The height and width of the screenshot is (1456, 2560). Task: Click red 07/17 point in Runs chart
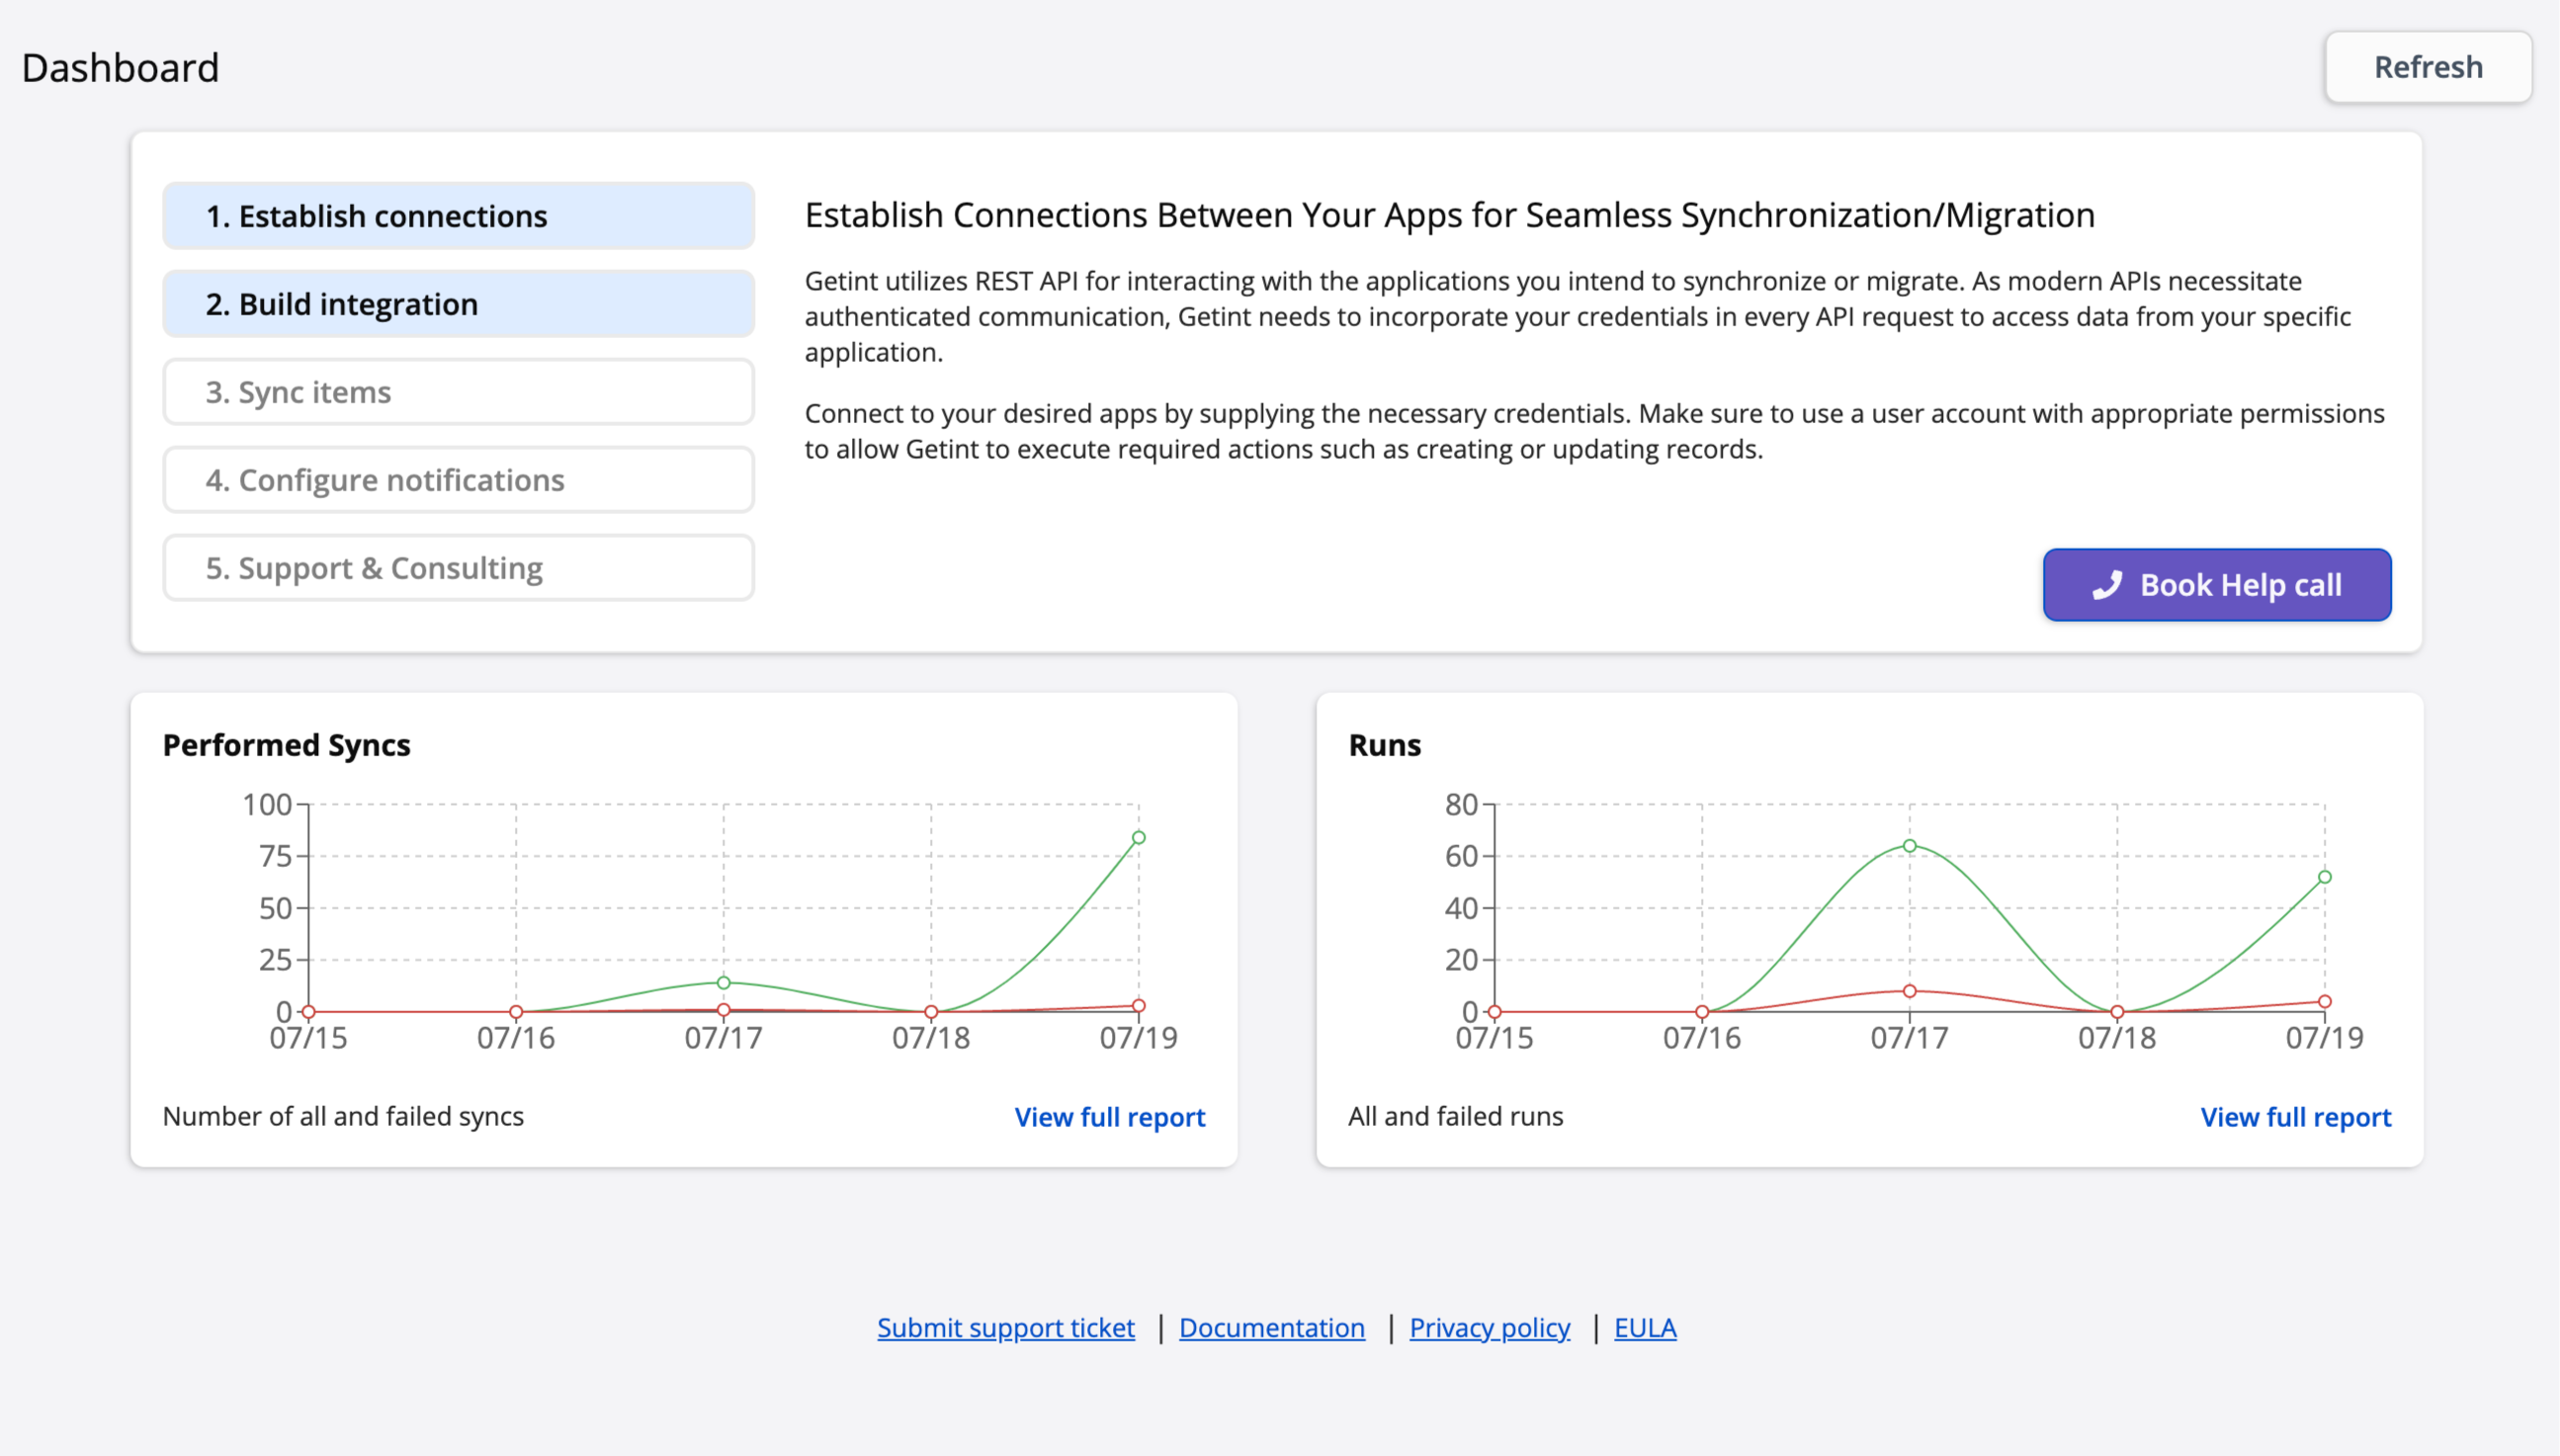1909,991
